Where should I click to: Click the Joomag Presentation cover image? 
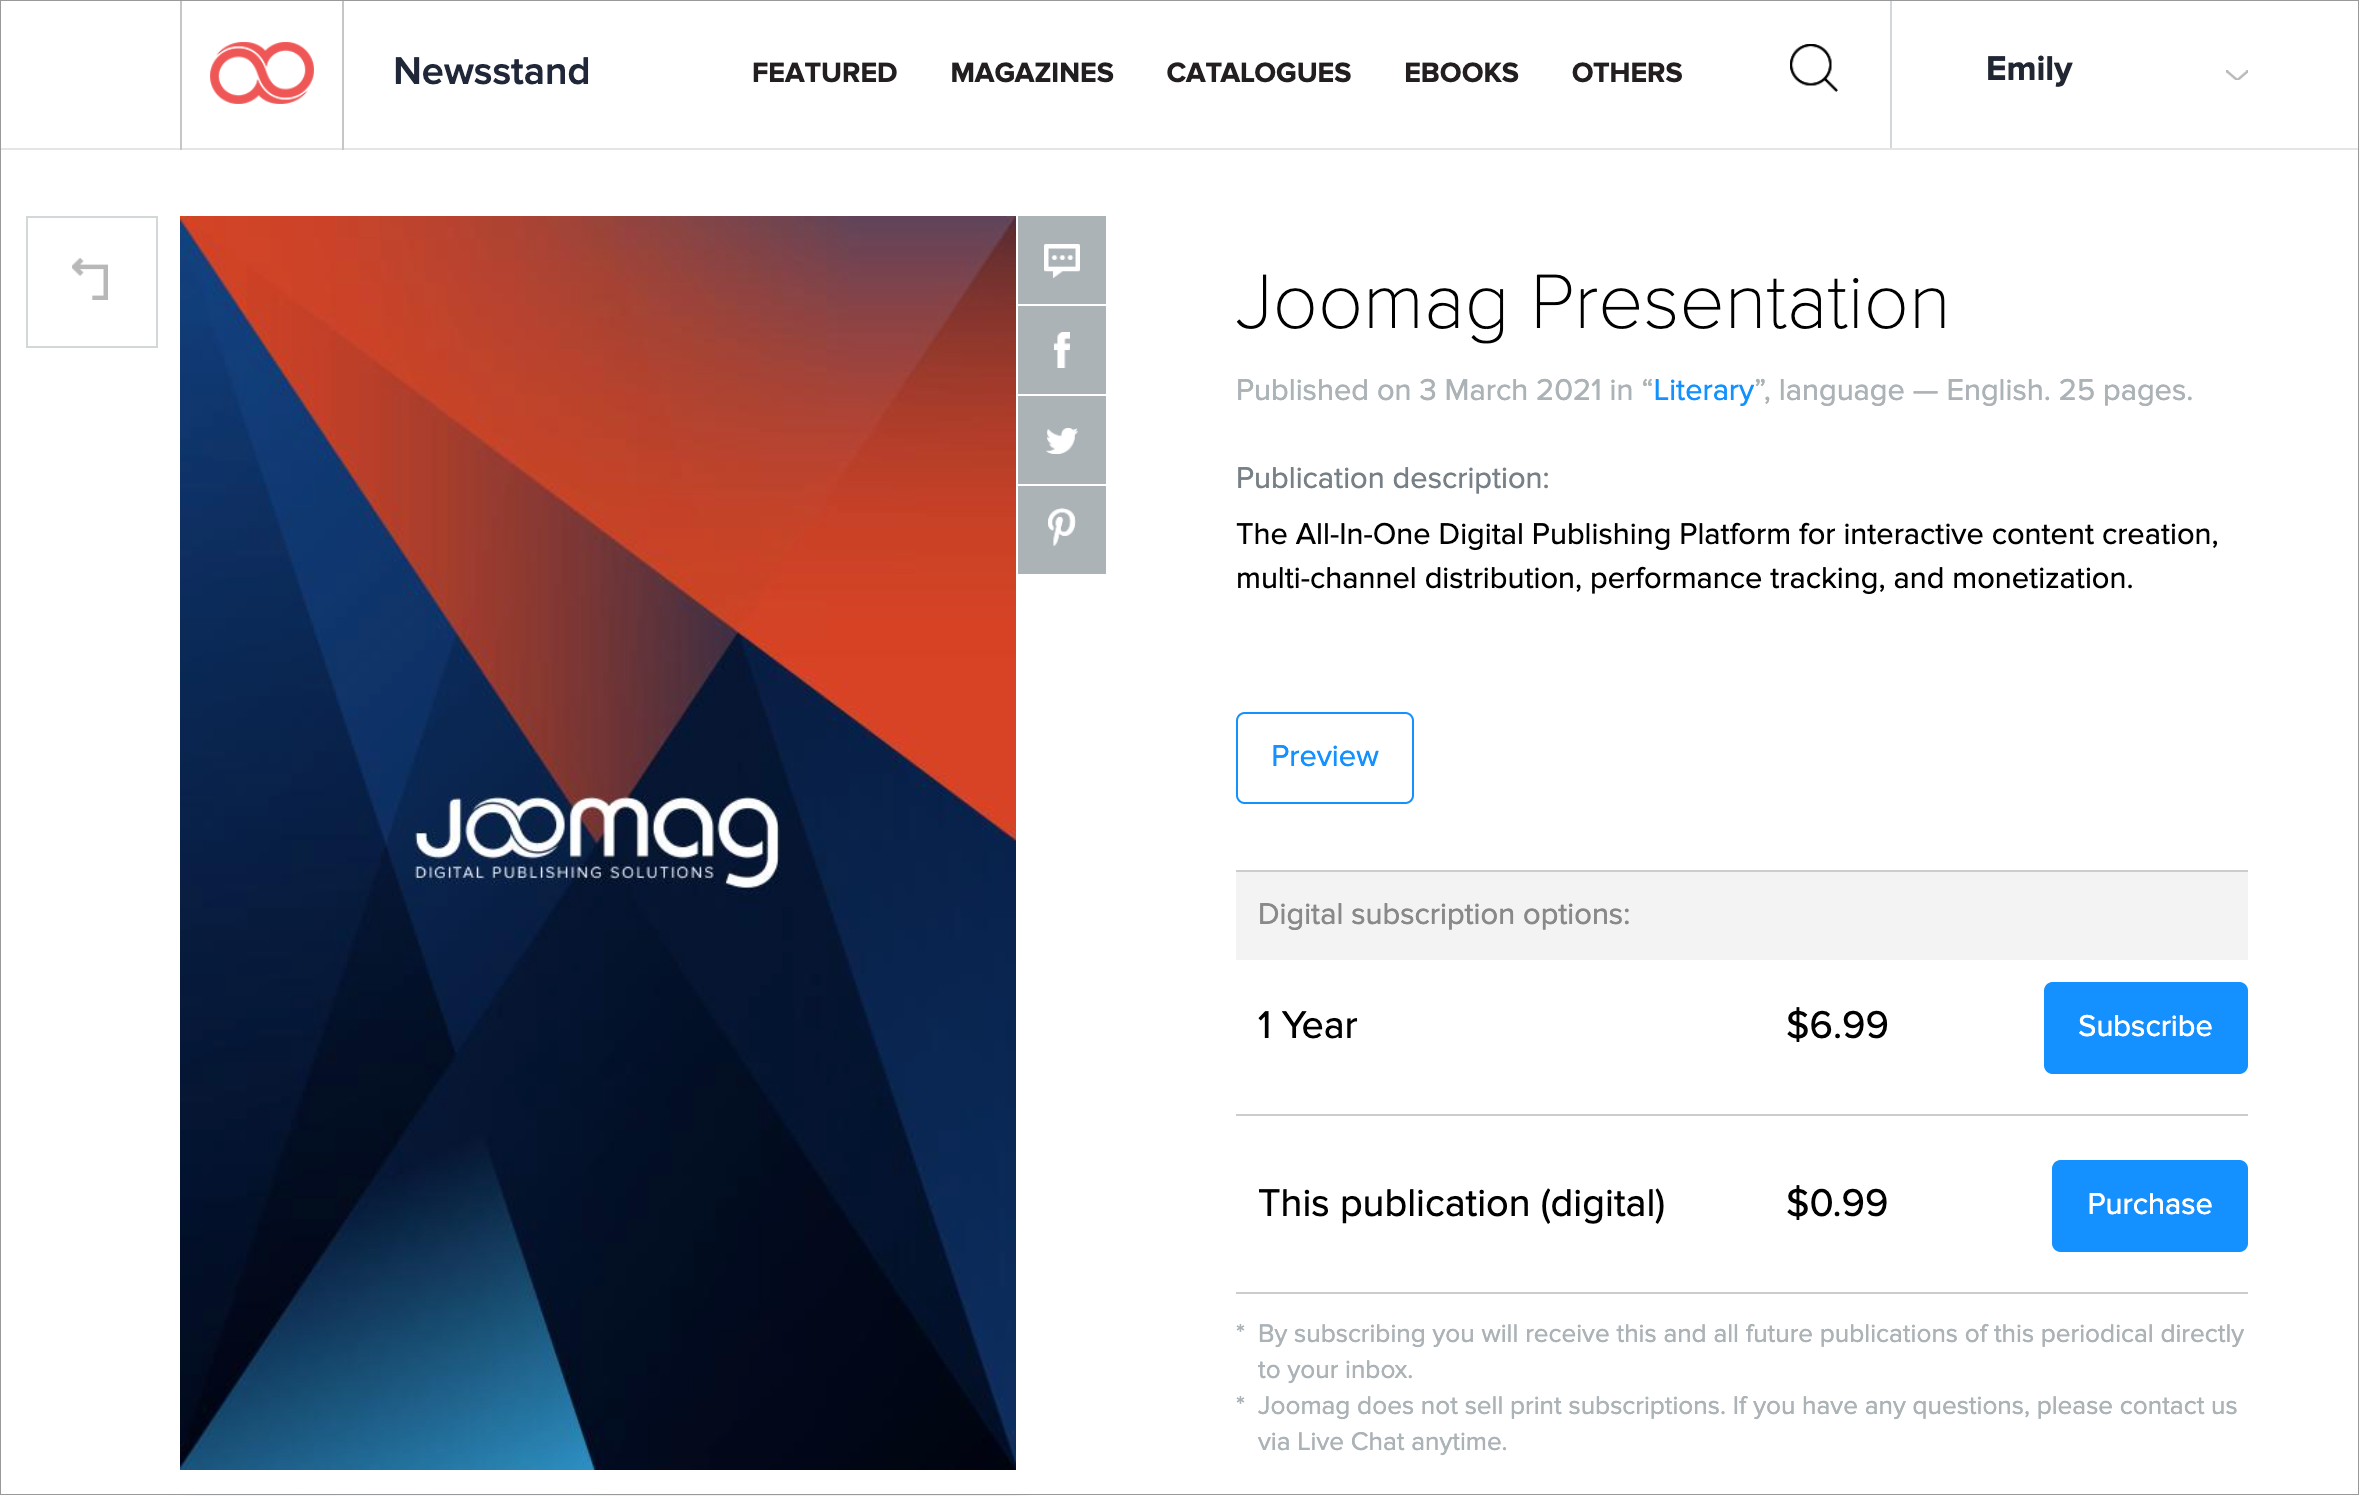(597, 842)
